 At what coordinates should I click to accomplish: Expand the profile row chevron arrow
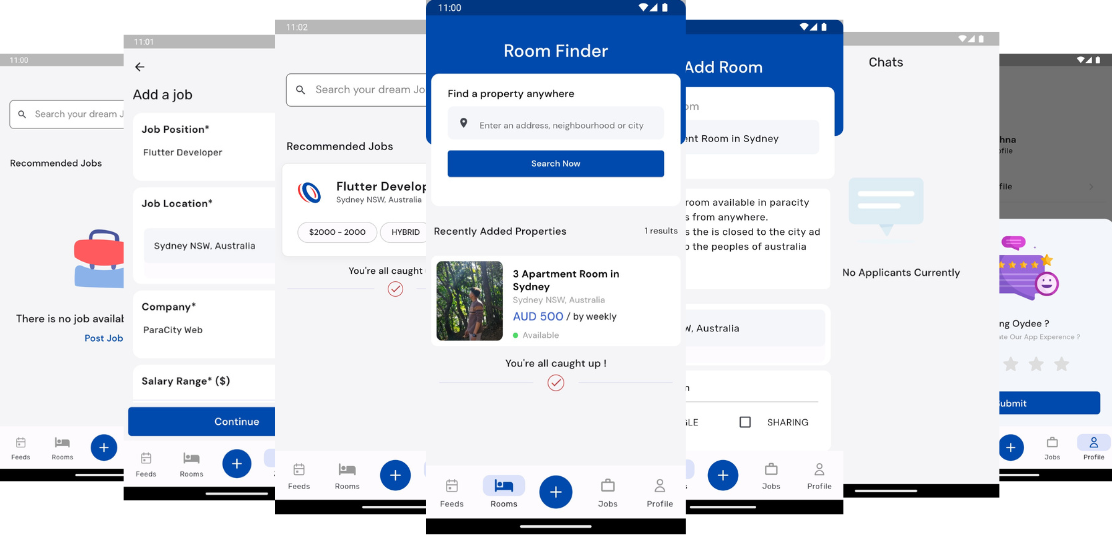click(1090, 186)
